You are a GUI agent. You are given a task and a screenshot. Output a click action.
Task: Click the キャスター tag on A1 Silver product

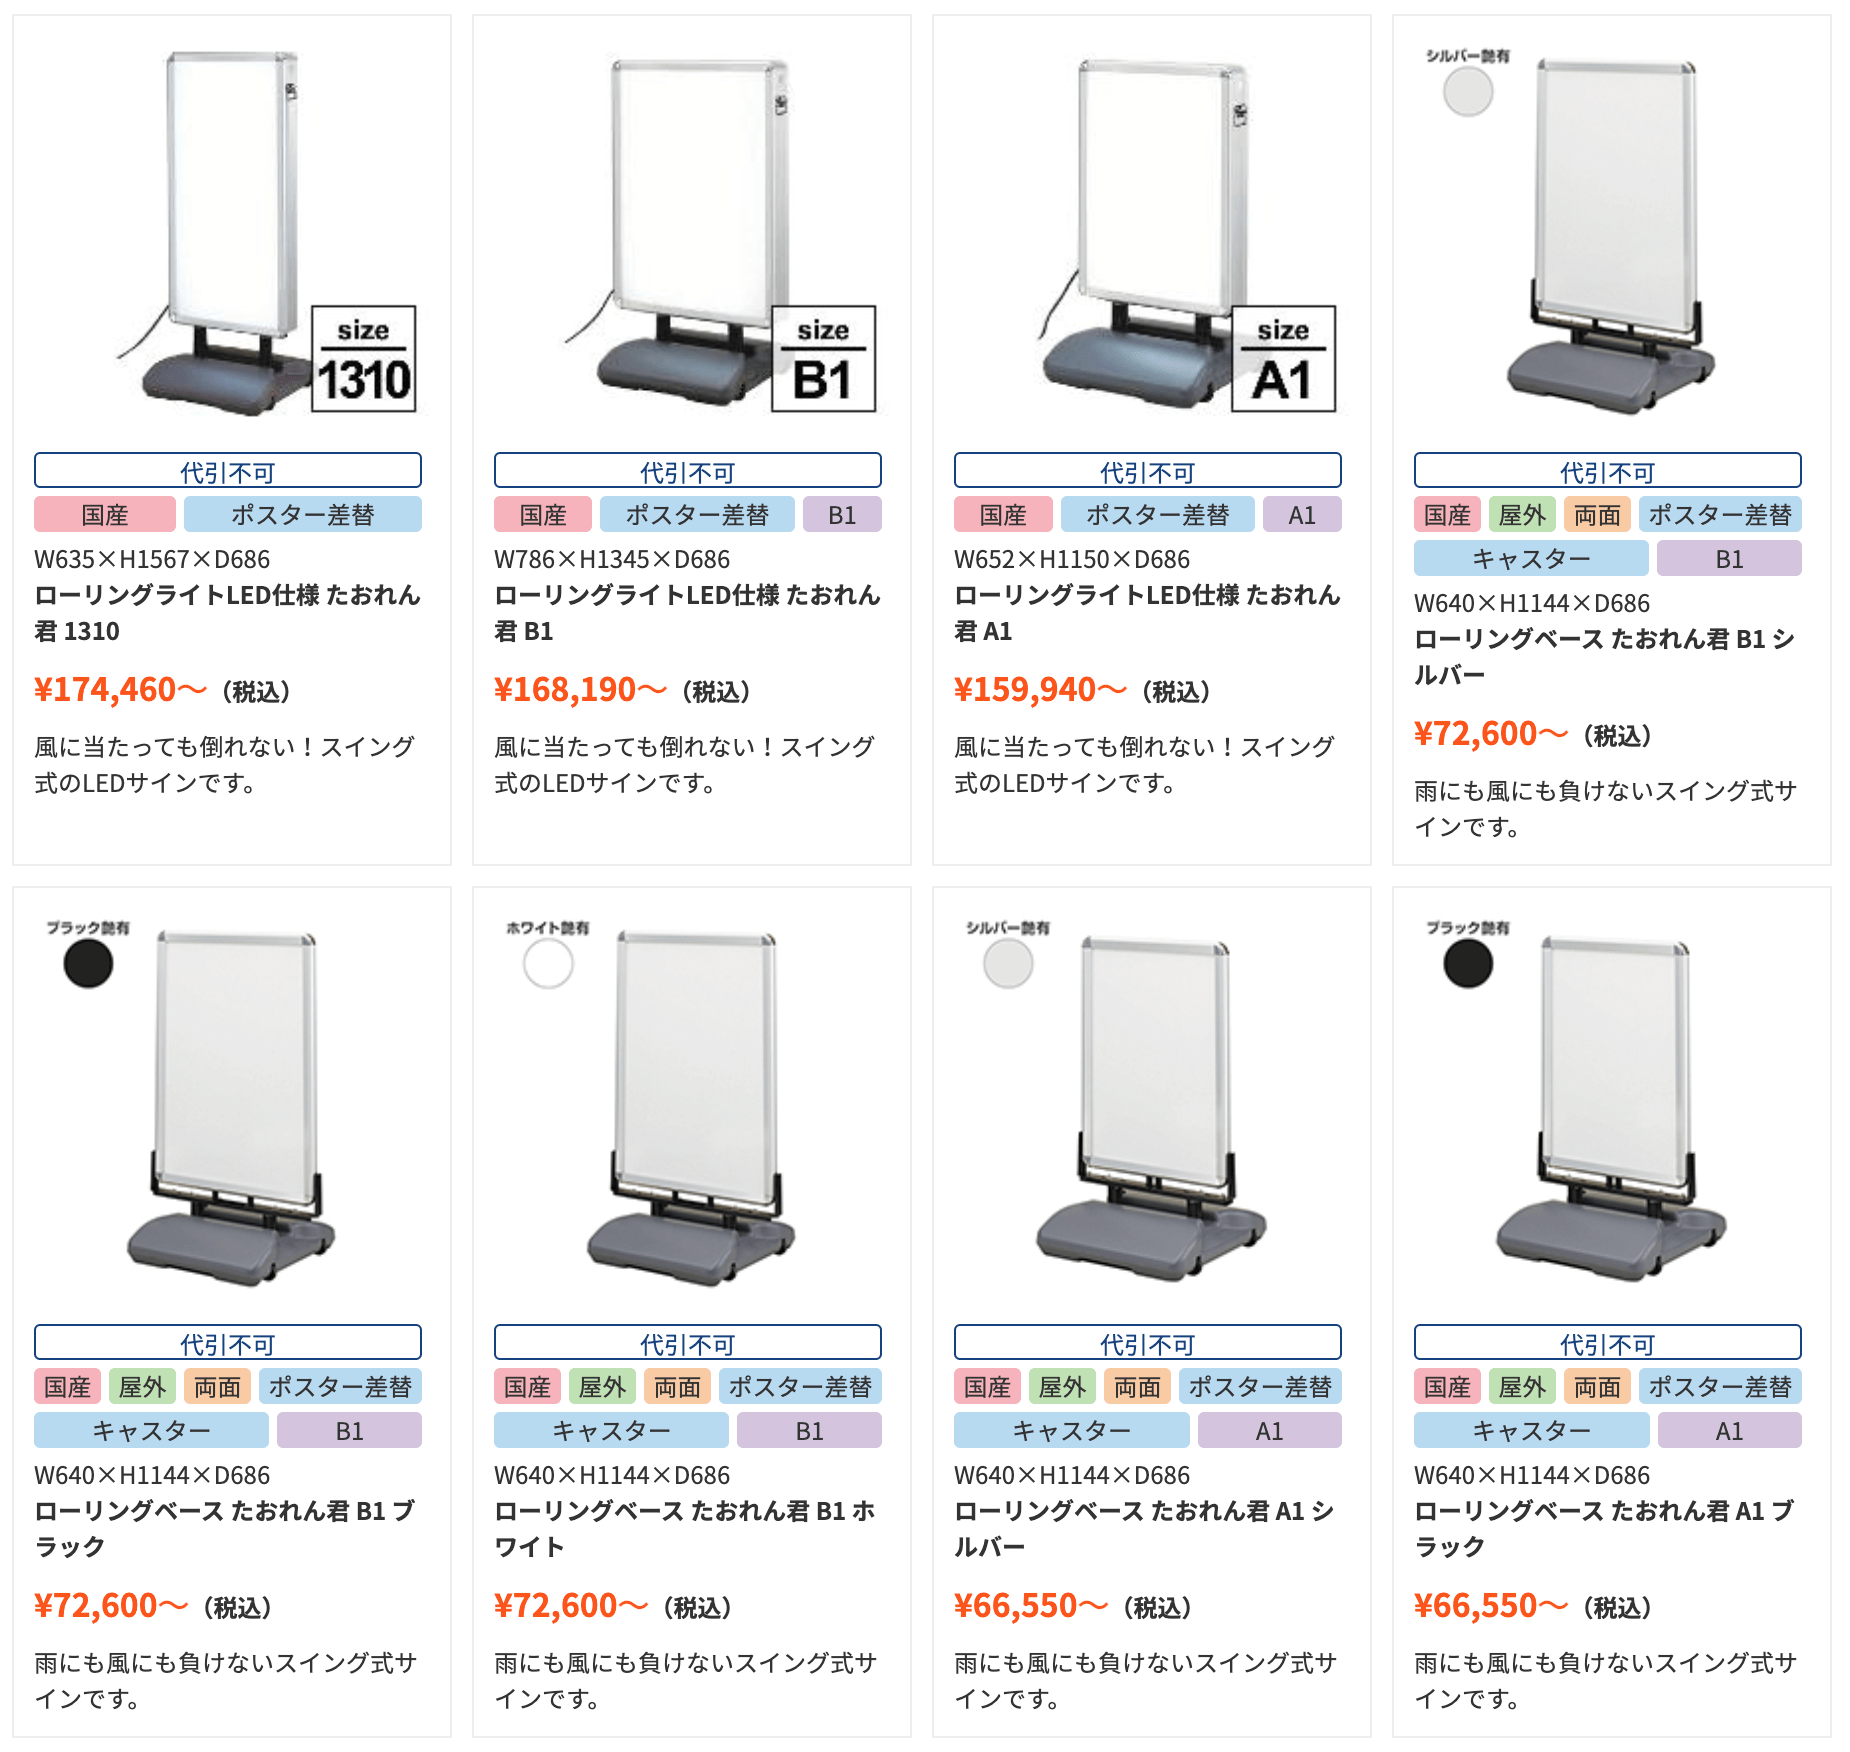[1072, 1431]
